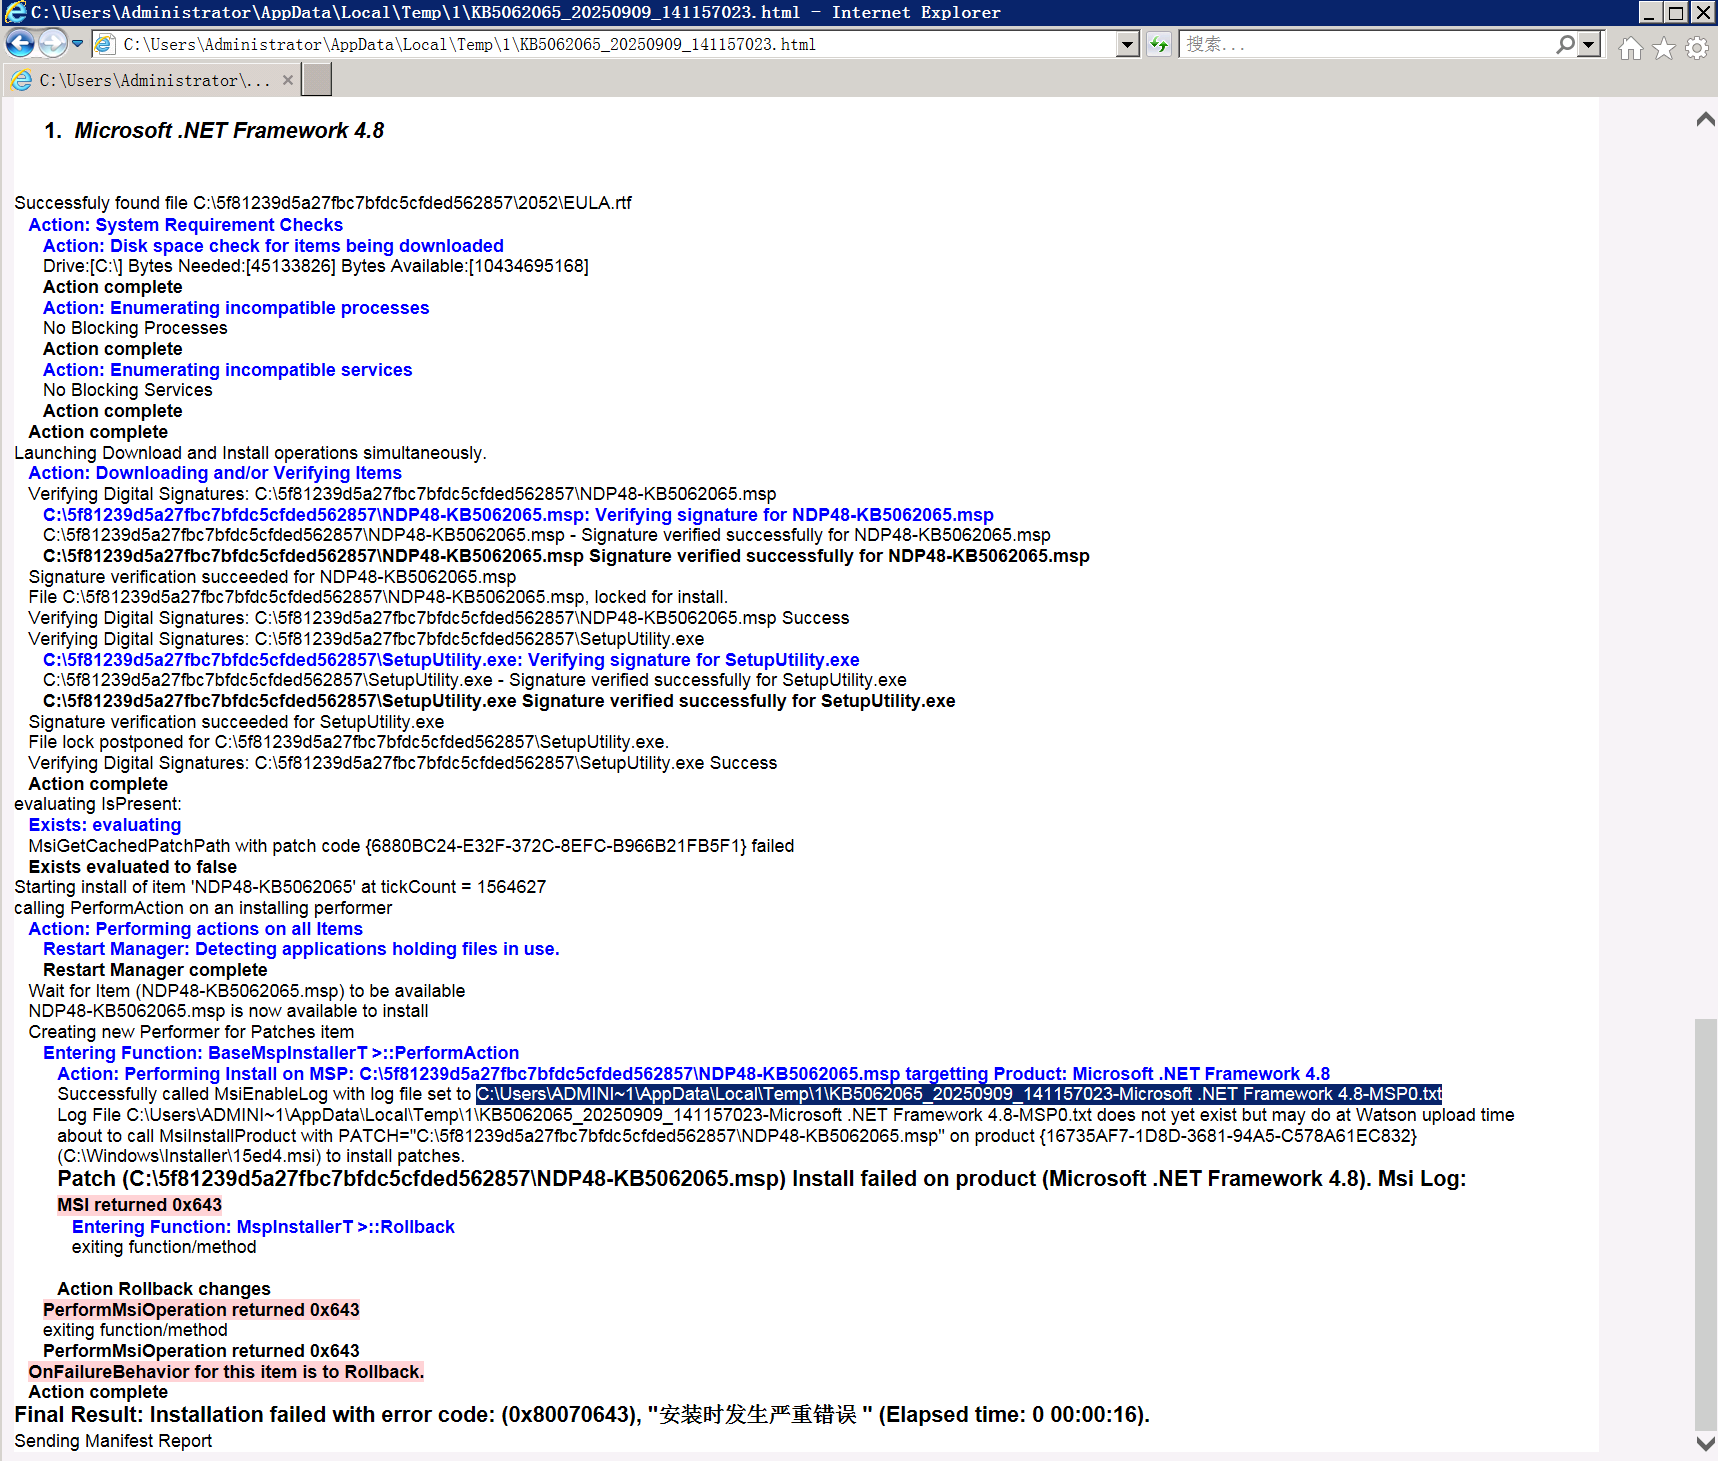Click 'Successfuly found file' EULA.rtf line
This screenshot has height=1461, width=1718.
[x=323, y=203]
